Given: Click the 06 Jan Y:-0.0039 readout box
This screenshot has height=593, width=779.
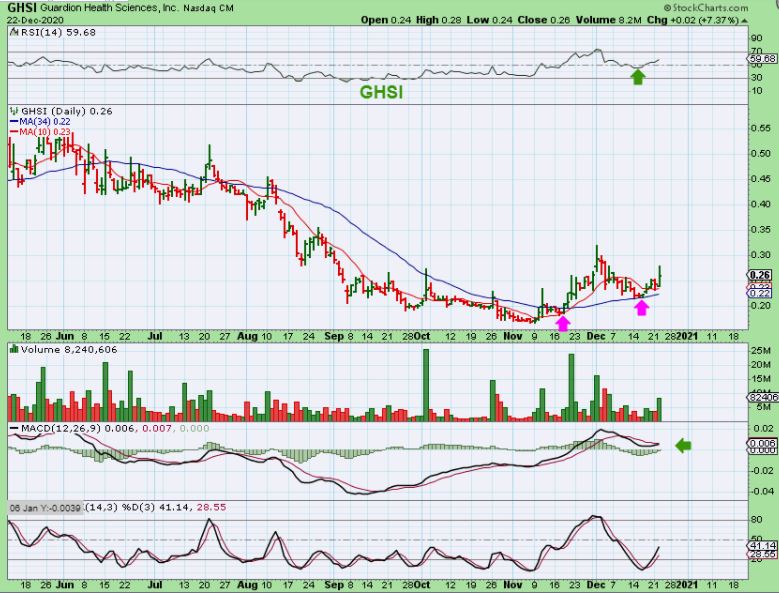Looking at the screenshot, I should tap(46, 508).
